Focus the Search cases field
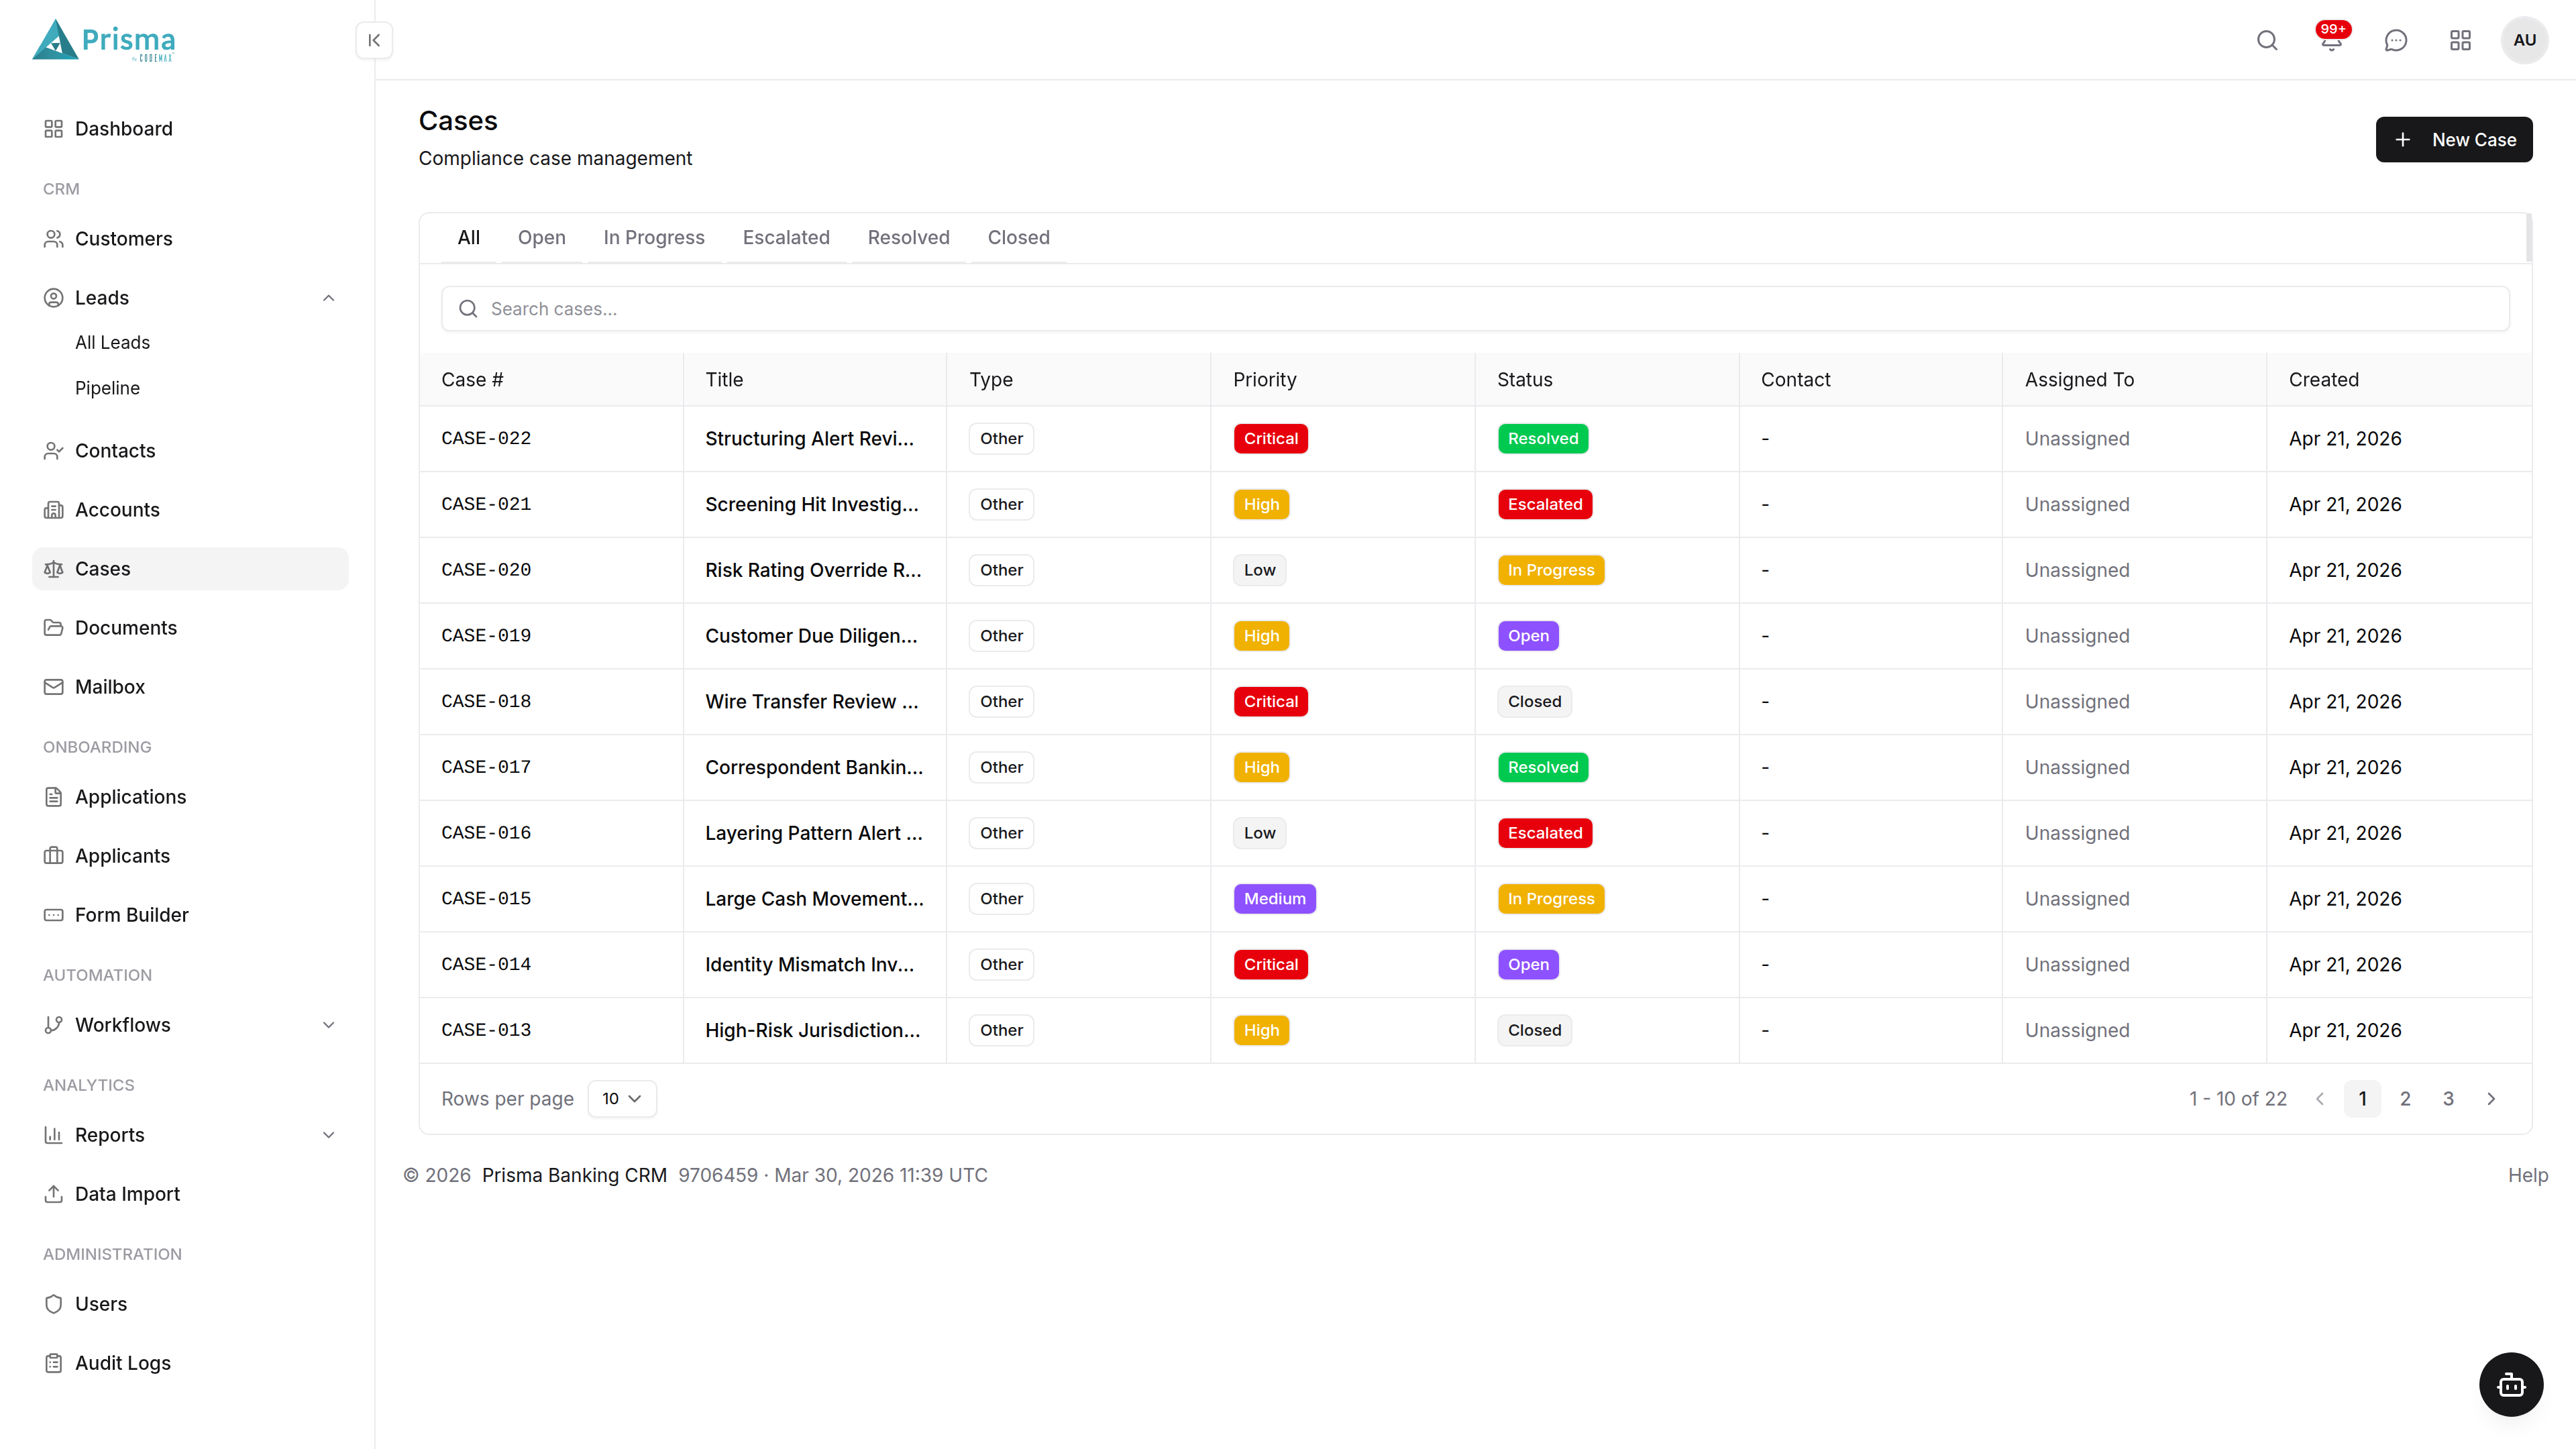 coord(1475,309)
